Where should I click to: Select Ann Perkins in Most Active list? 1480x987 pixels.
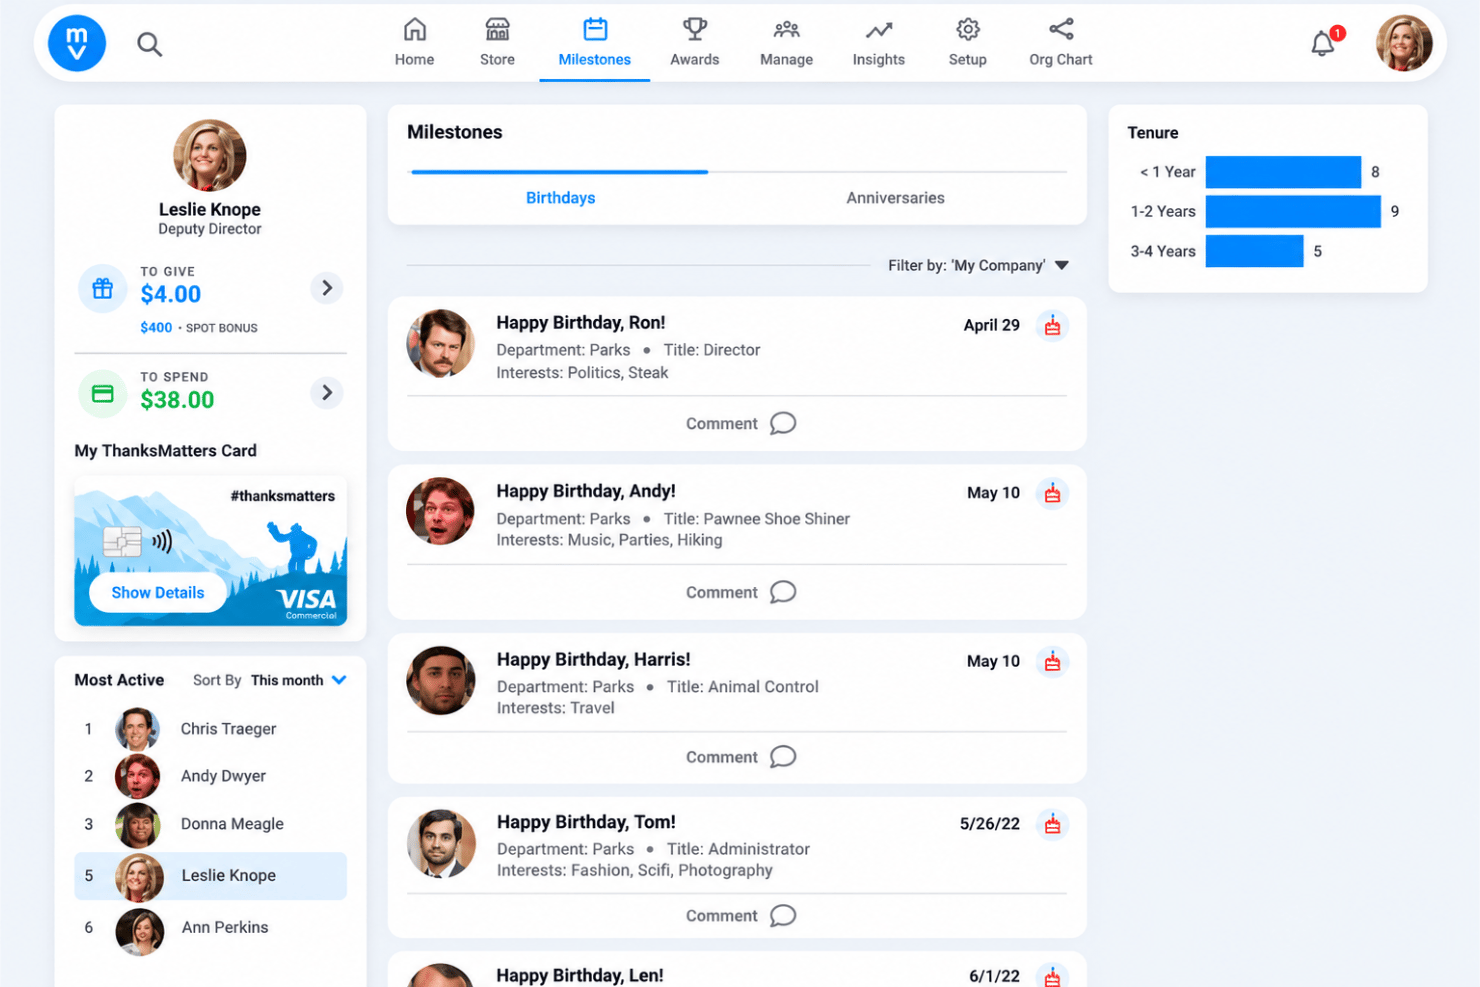coord(210,928)
